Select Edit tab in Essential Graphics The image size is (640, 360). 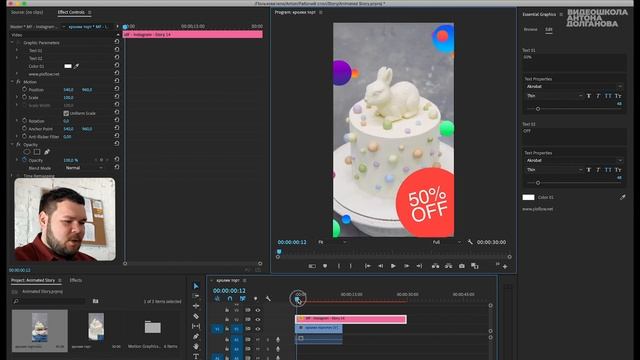click(x=549, y=29)
